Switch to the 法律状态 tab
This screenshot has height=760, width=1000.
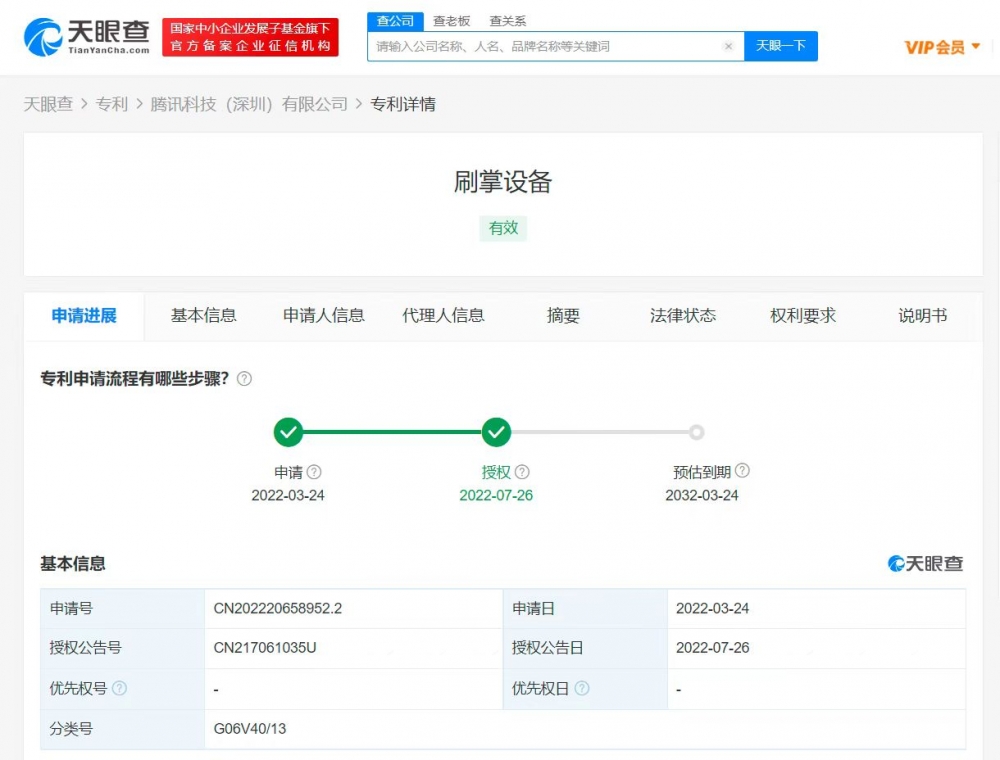pyautogui.click(x=683, y=316)
